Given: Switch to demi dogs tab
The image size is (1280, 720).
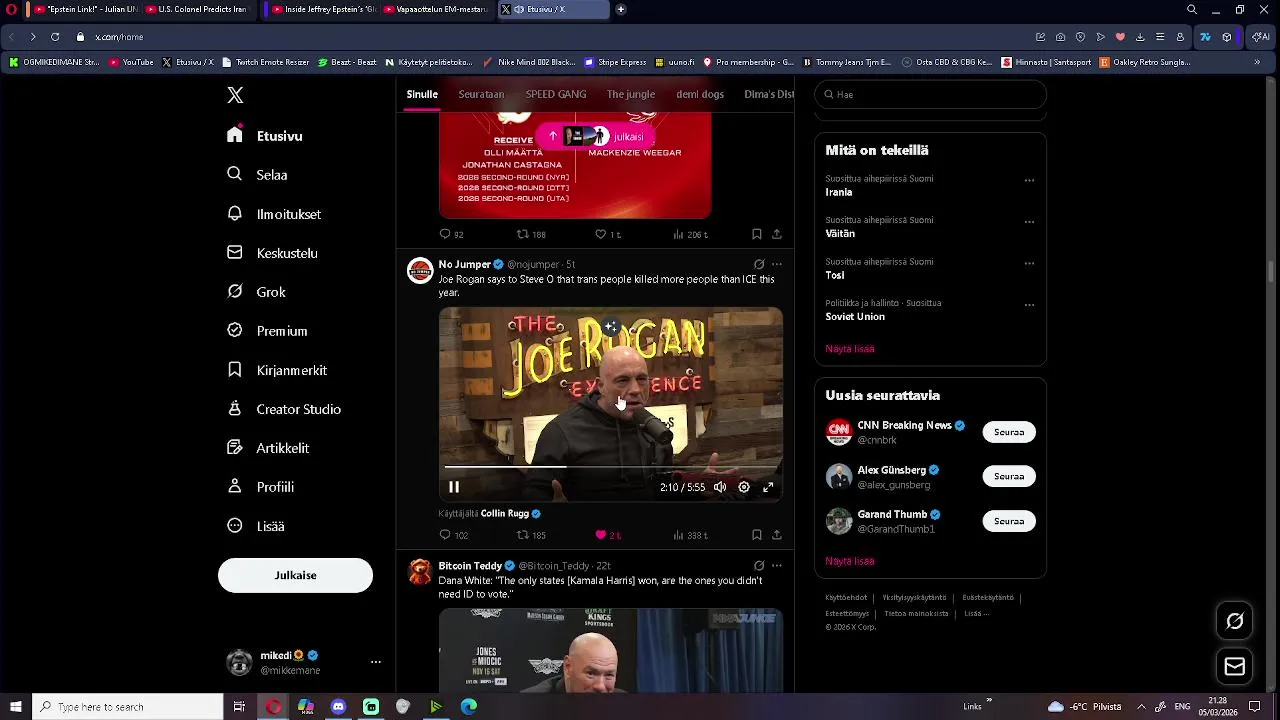Looking at the screenshot, I should coord(700,94).
